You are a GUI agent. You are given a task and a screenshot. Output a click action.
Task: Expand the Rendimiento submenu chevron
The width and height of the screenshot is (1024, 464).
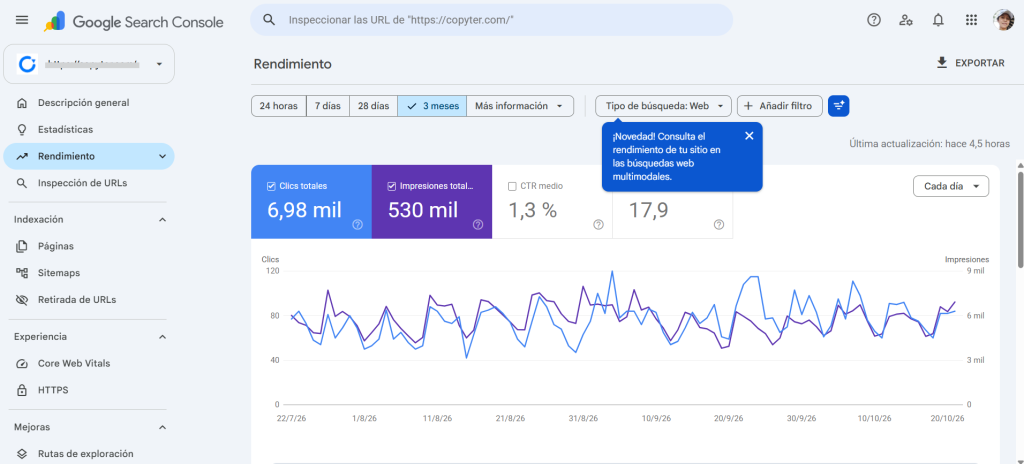pos(163,156)
